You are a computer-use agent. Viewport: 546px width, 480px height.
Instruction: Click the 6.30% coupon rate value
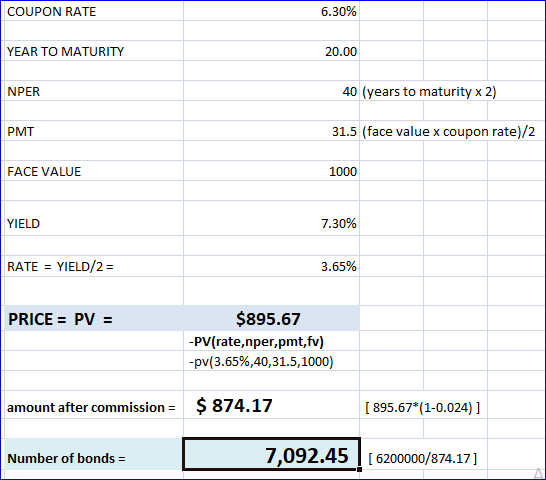click(338, 12)
